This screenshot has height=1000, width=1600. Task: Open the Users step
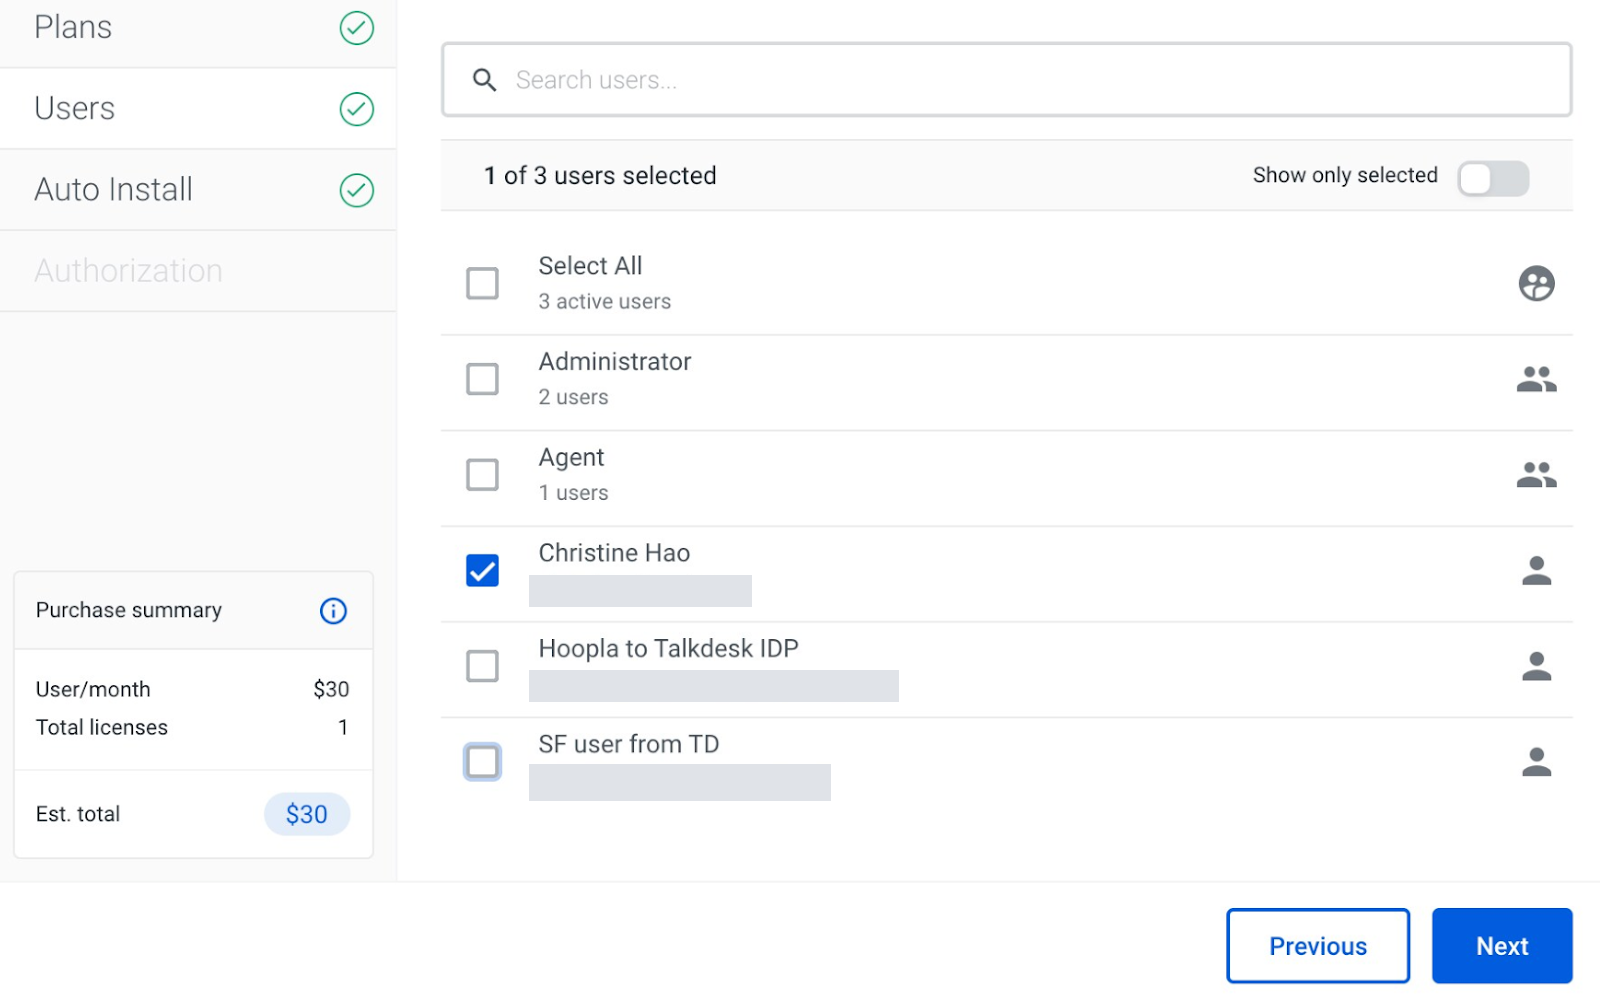point(198,109)
